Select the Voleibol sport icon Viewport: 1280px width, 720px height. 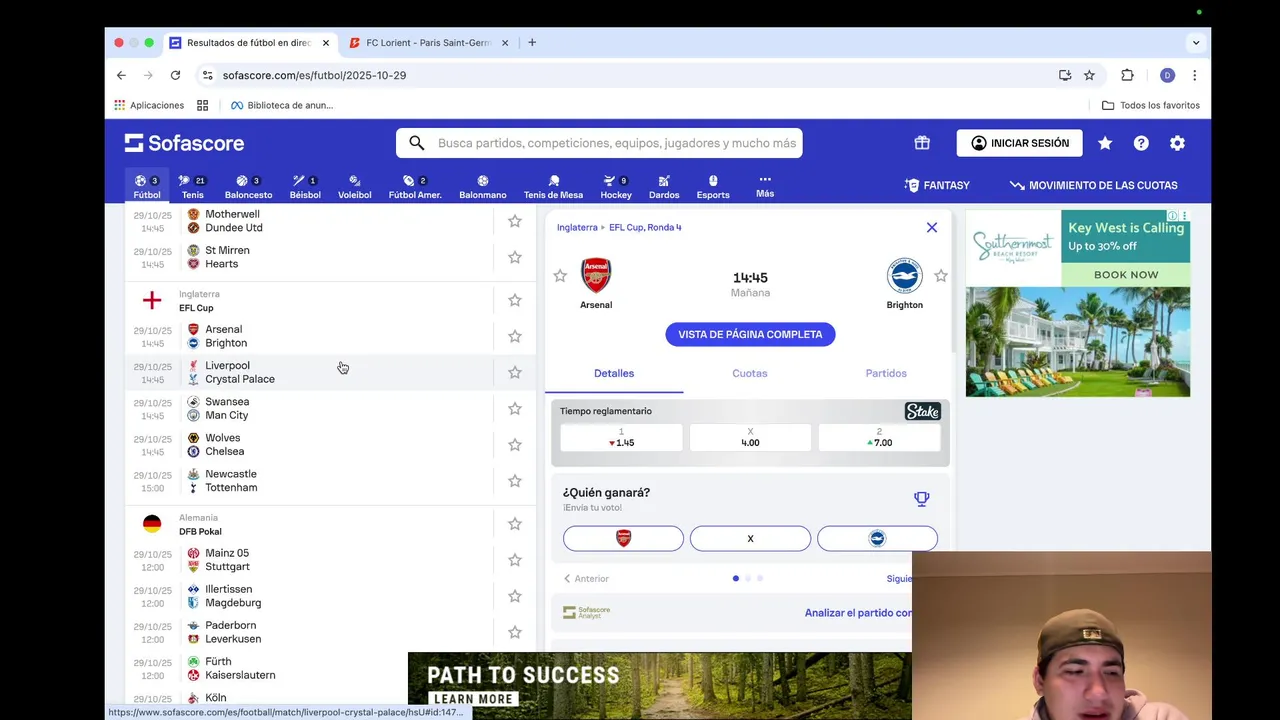(355, 187)
